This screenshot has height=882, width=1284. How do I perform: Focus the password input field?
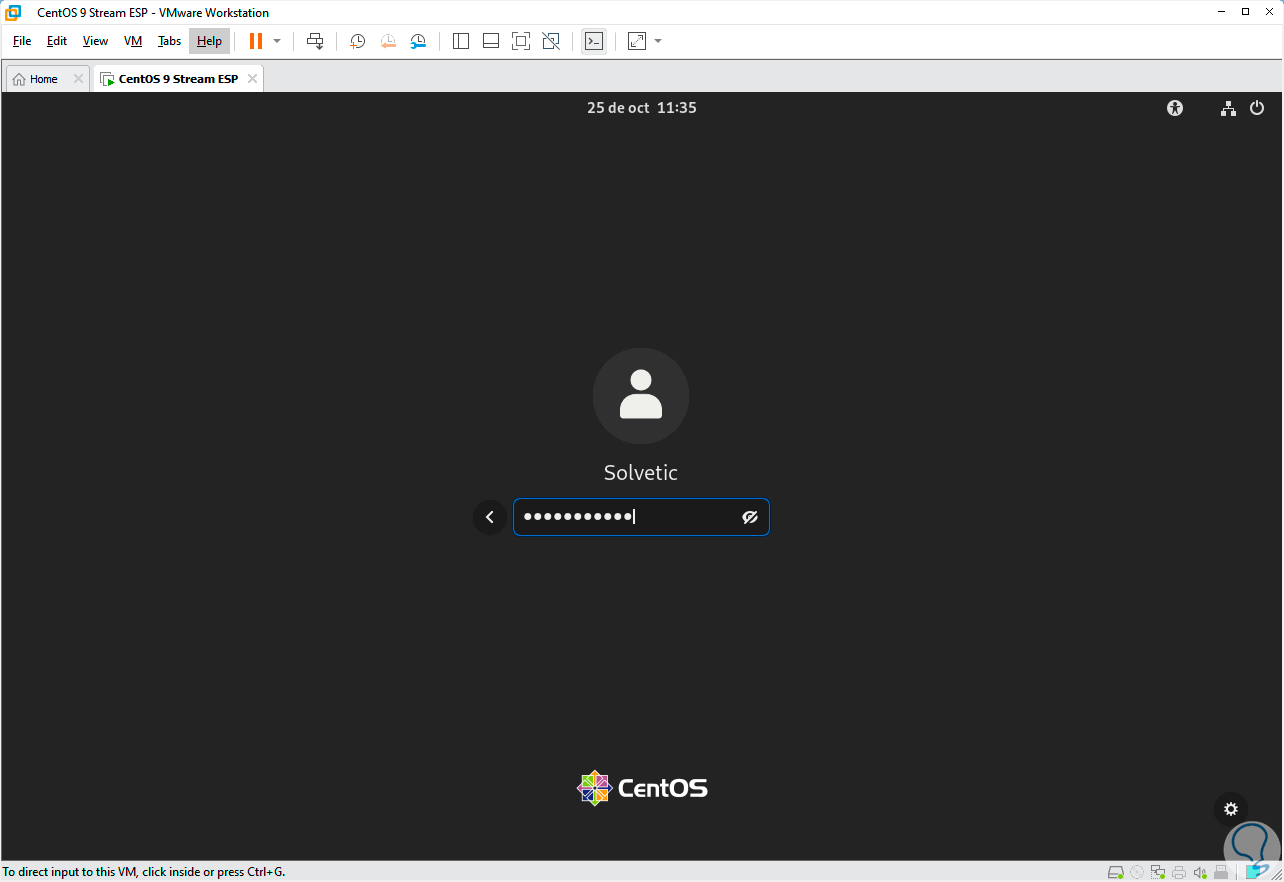pyautogui.click(x=641, y=517)
